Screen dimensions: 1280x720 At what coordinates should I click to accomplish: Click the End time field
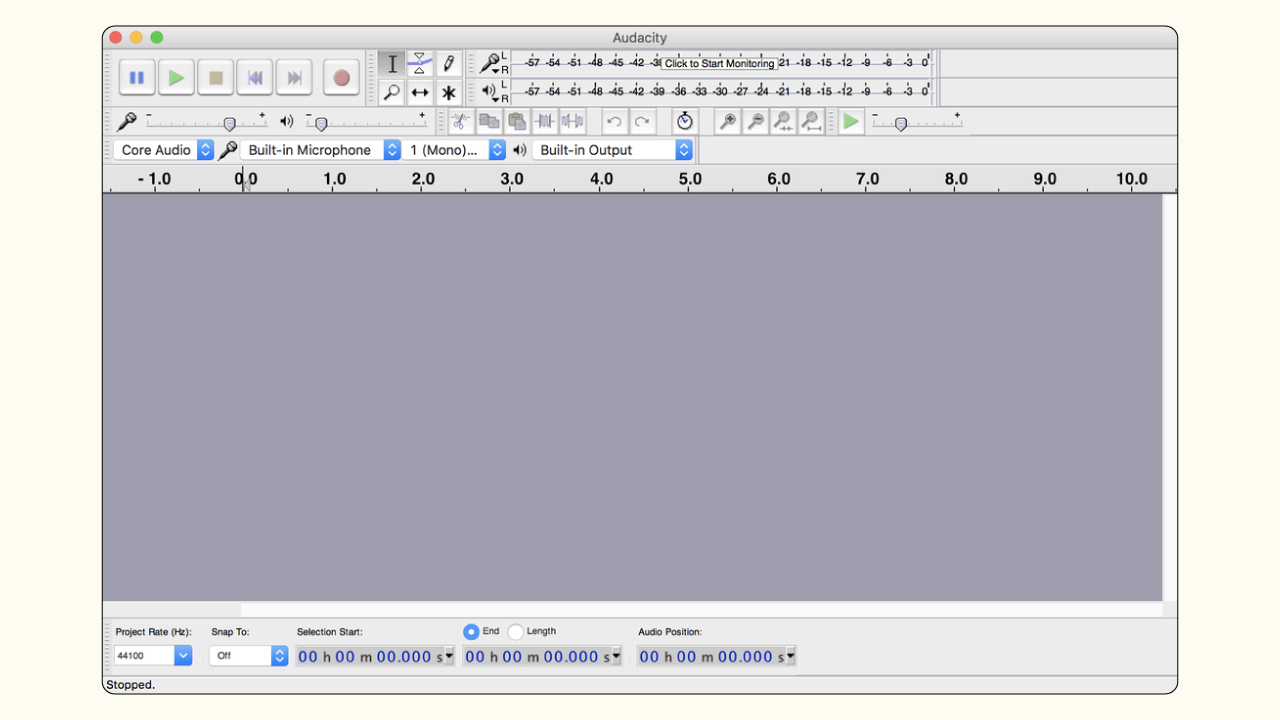point(537,657)
